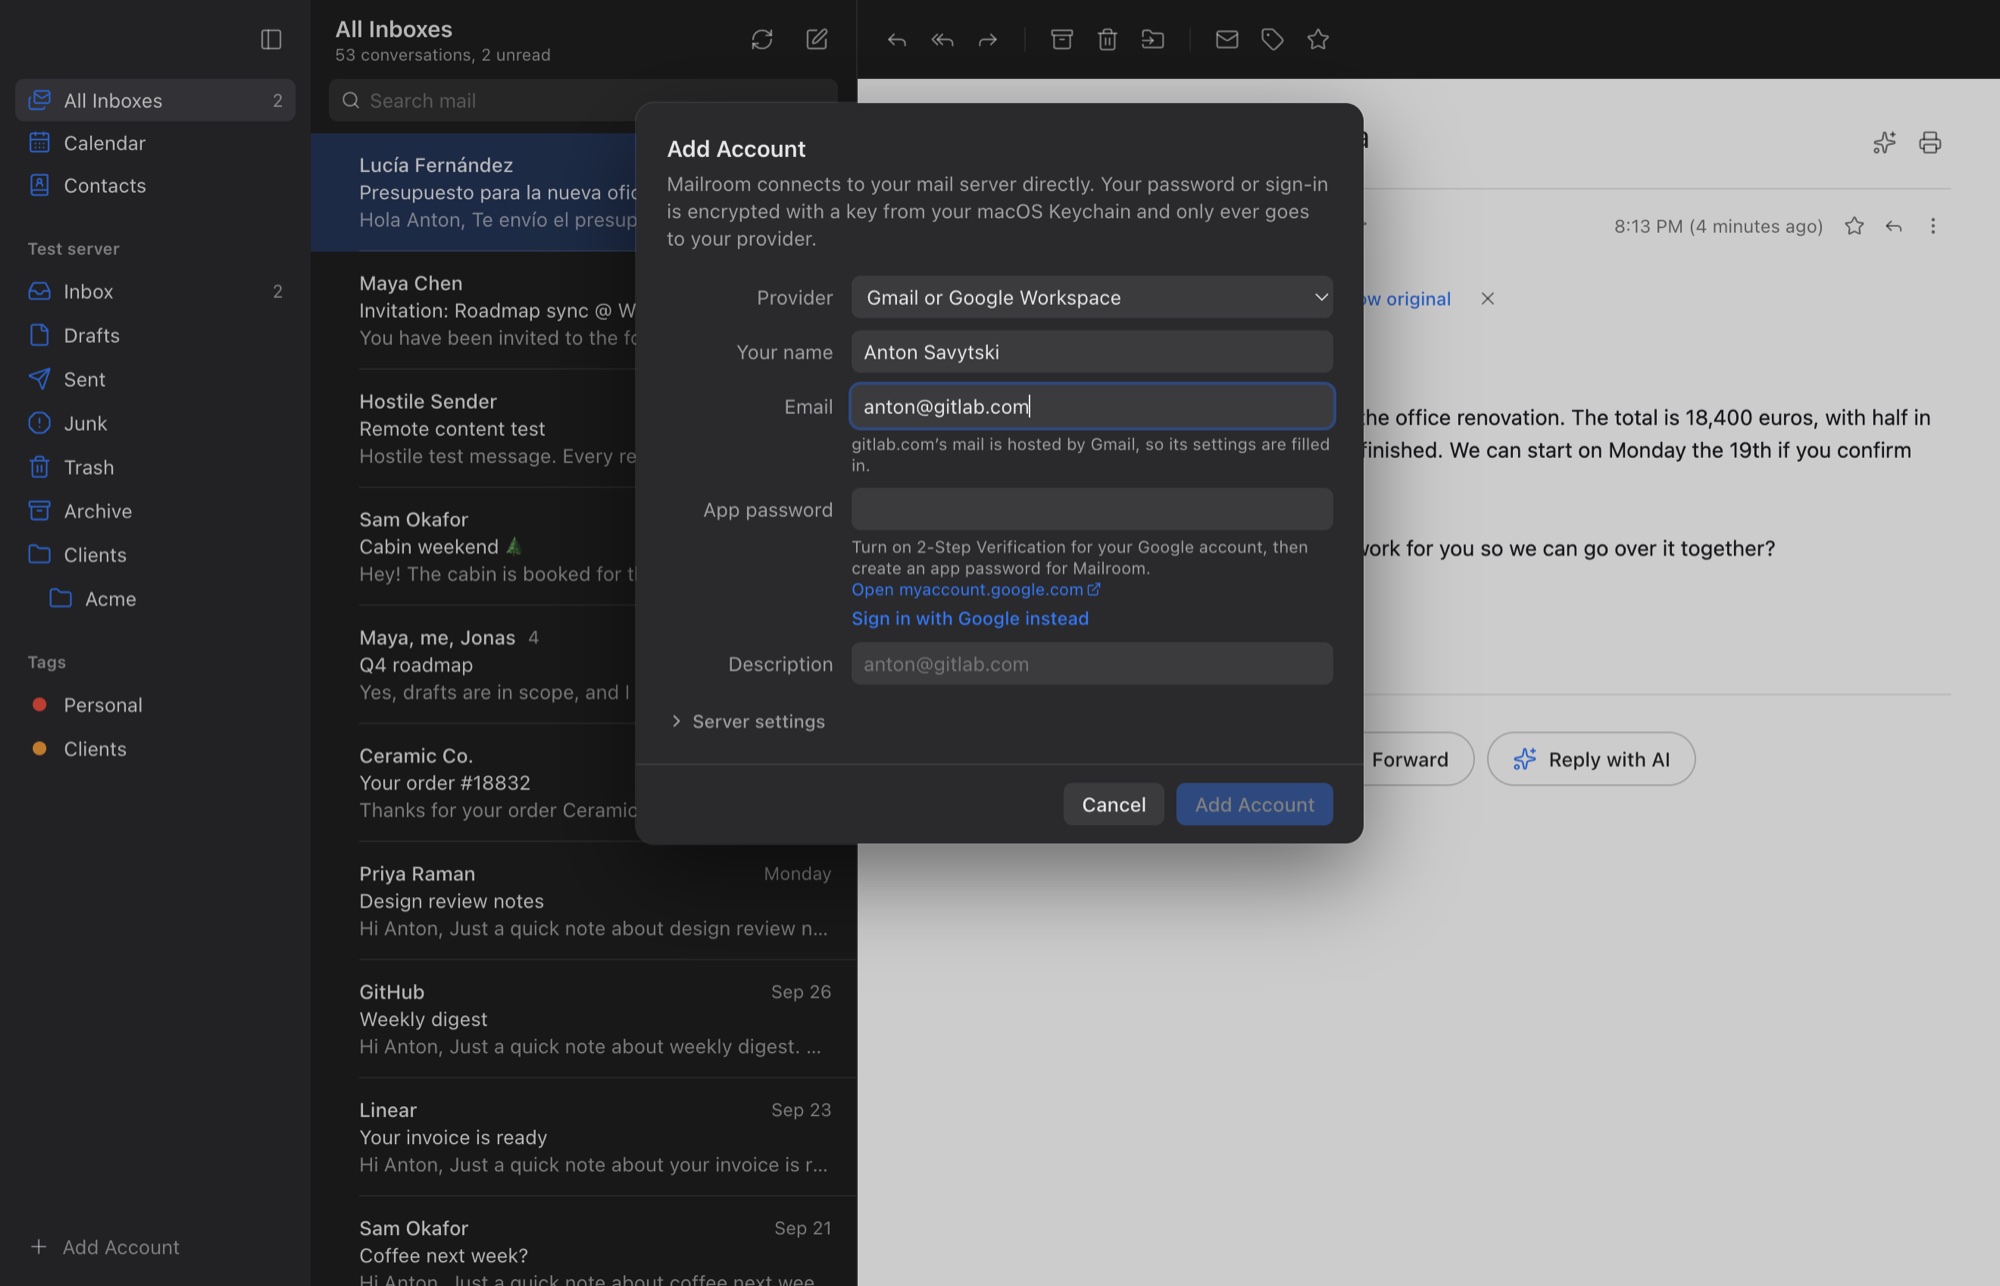
Task: Click the AI sparkle icon above message
Action: (x=1885, y=142)
